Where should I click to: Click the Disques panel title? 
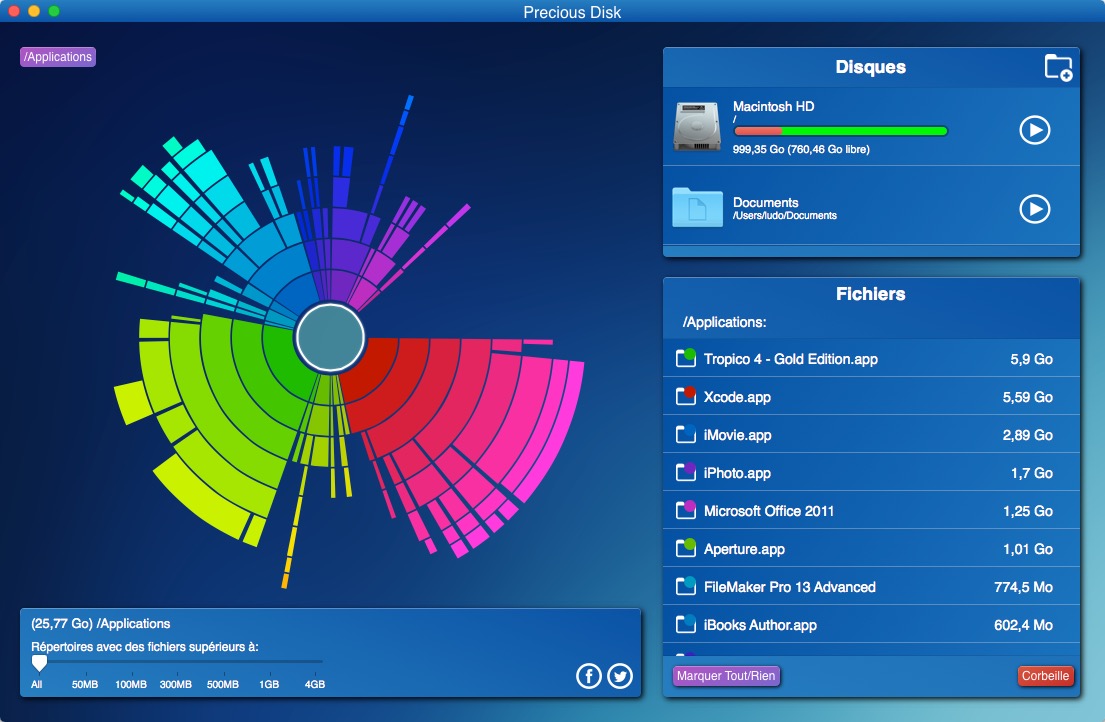(871, 67)
